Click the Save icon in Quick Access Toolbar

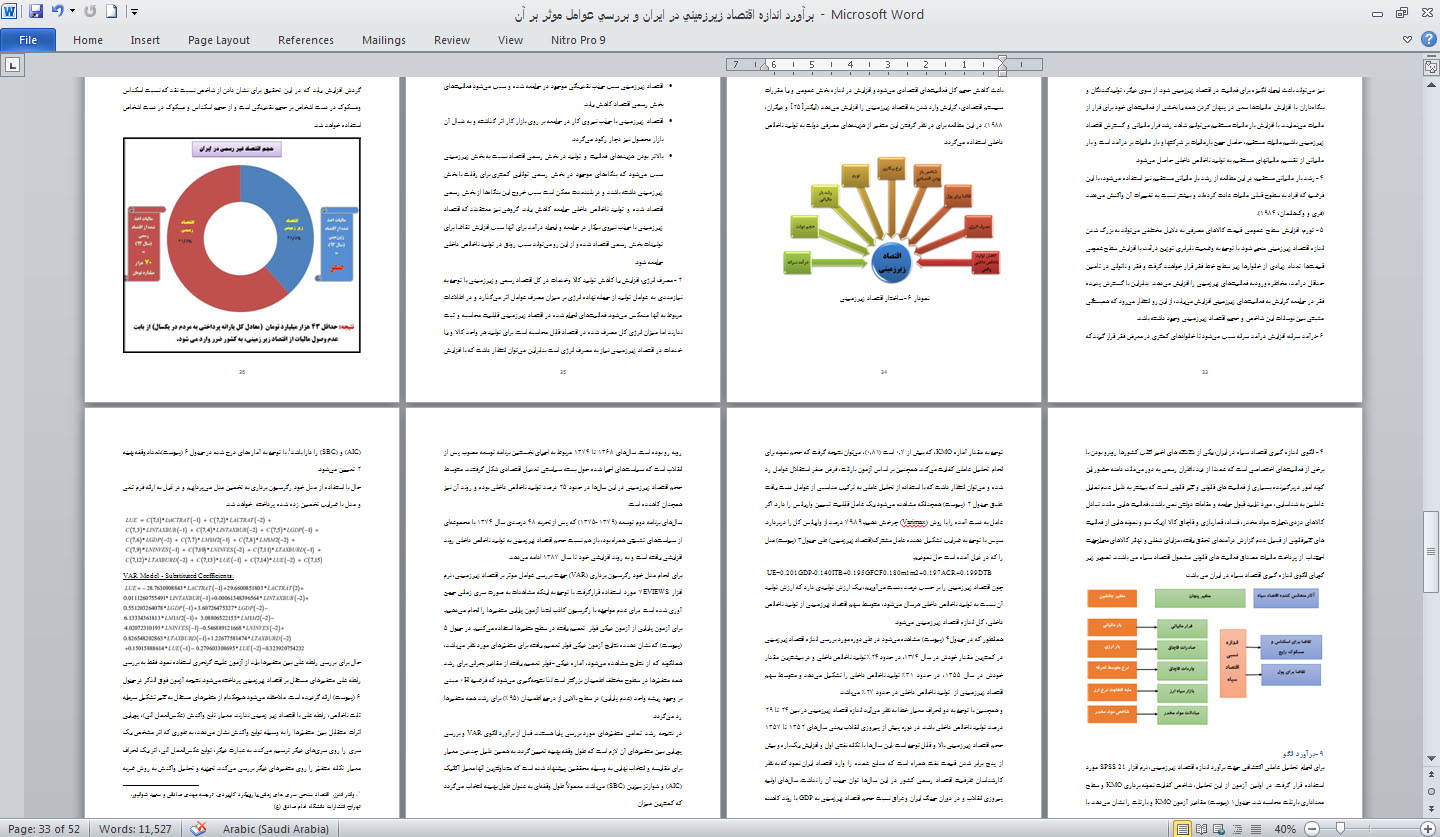(x=36, y=13)
